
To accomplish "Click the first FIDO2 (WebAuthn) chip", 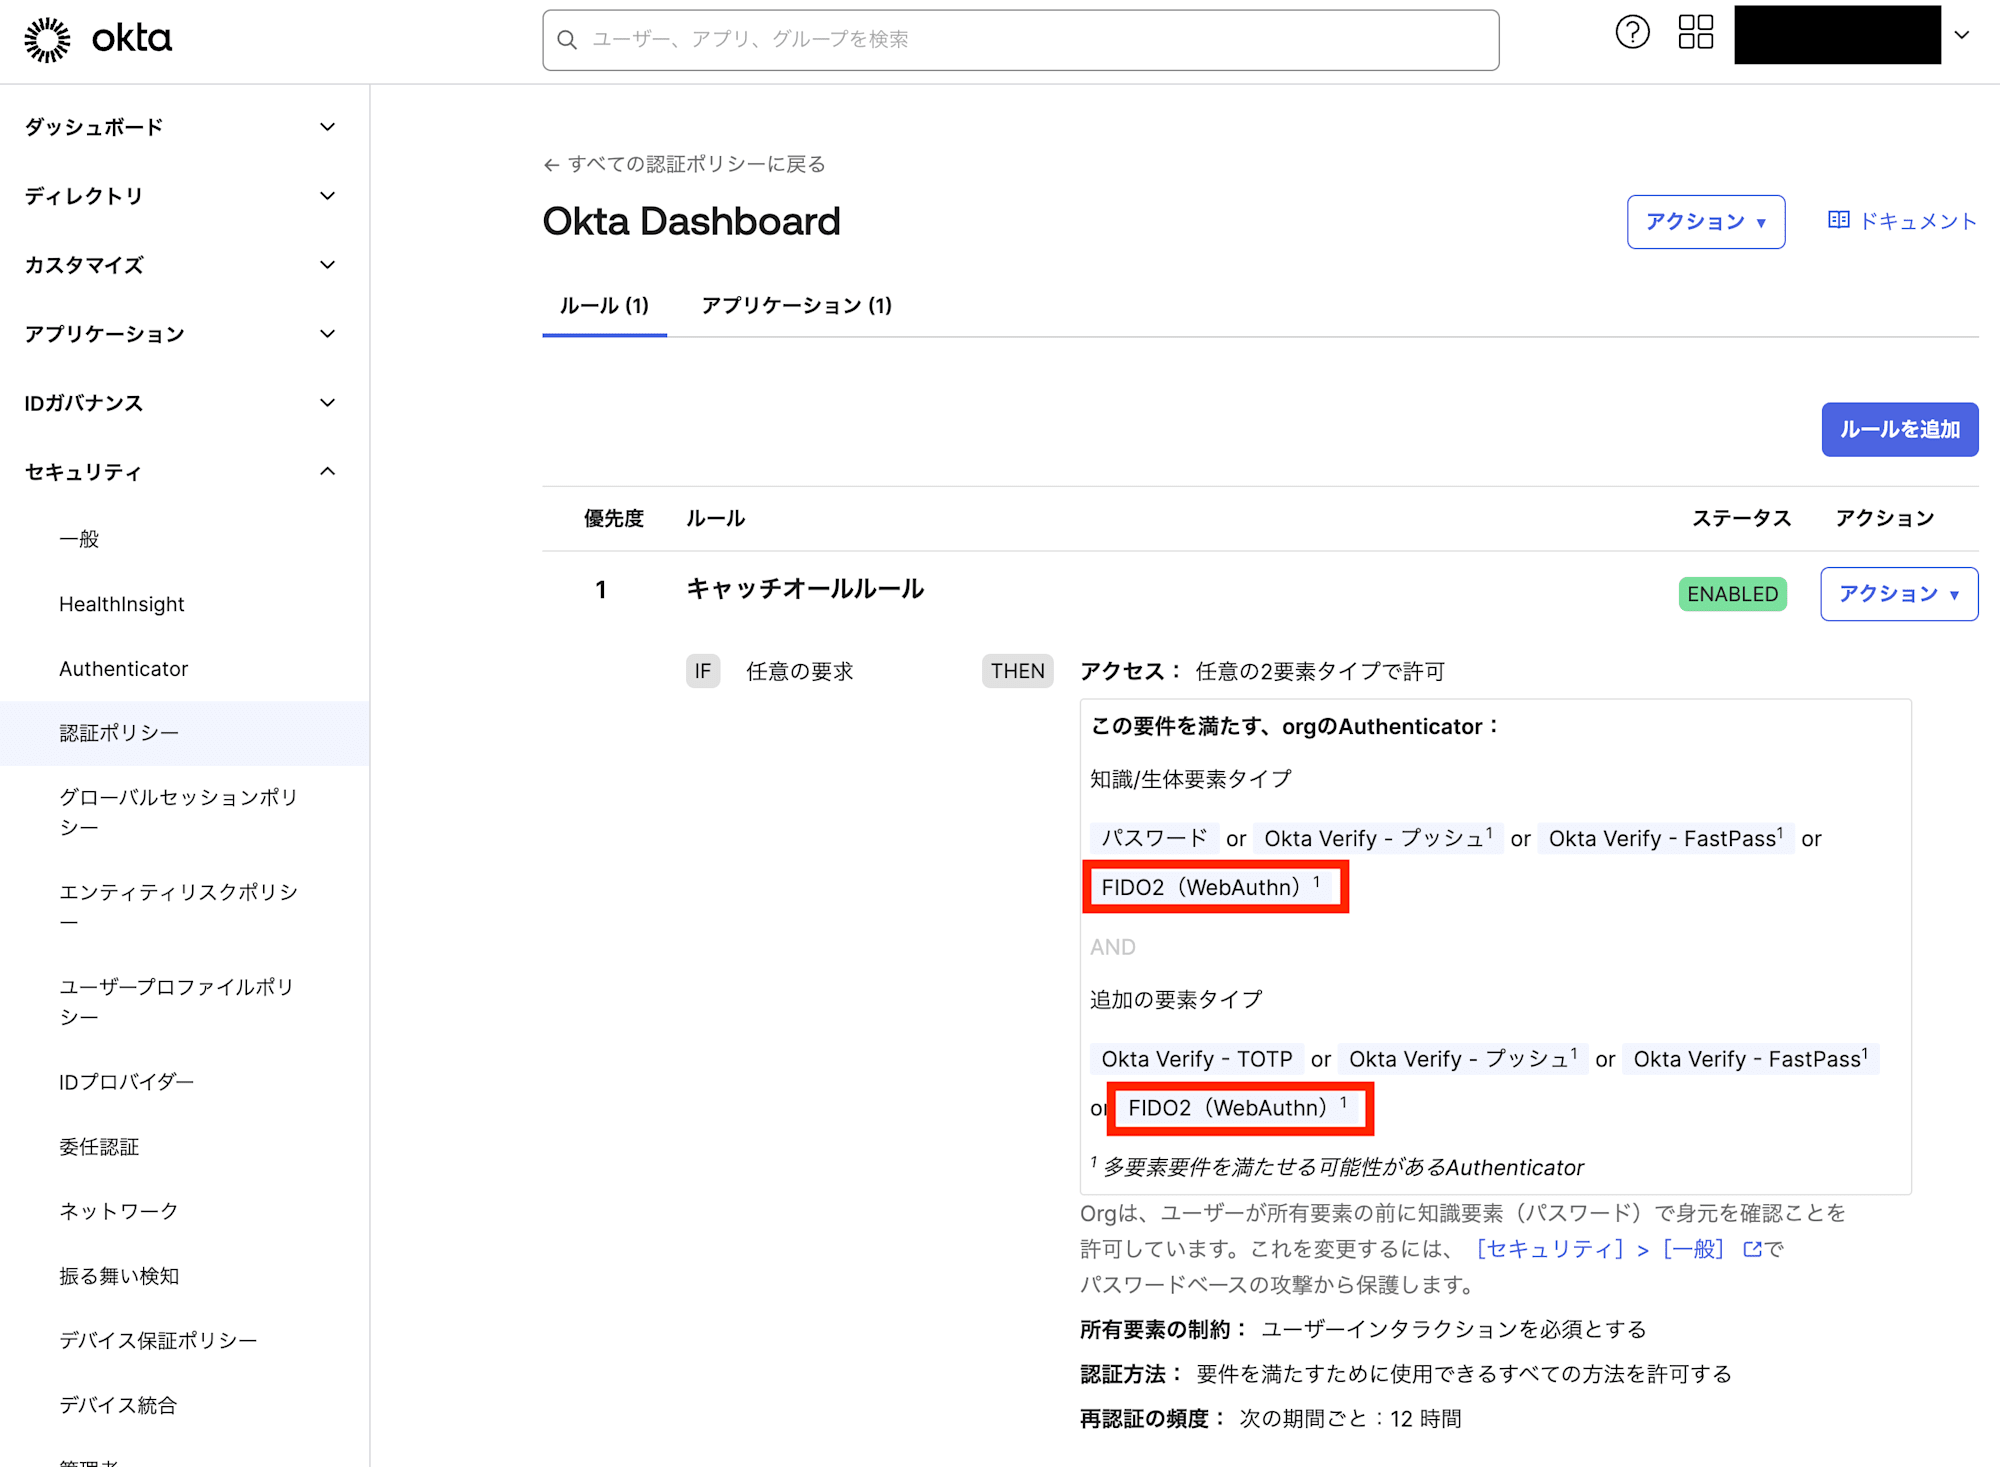I will click(1215, 887).
